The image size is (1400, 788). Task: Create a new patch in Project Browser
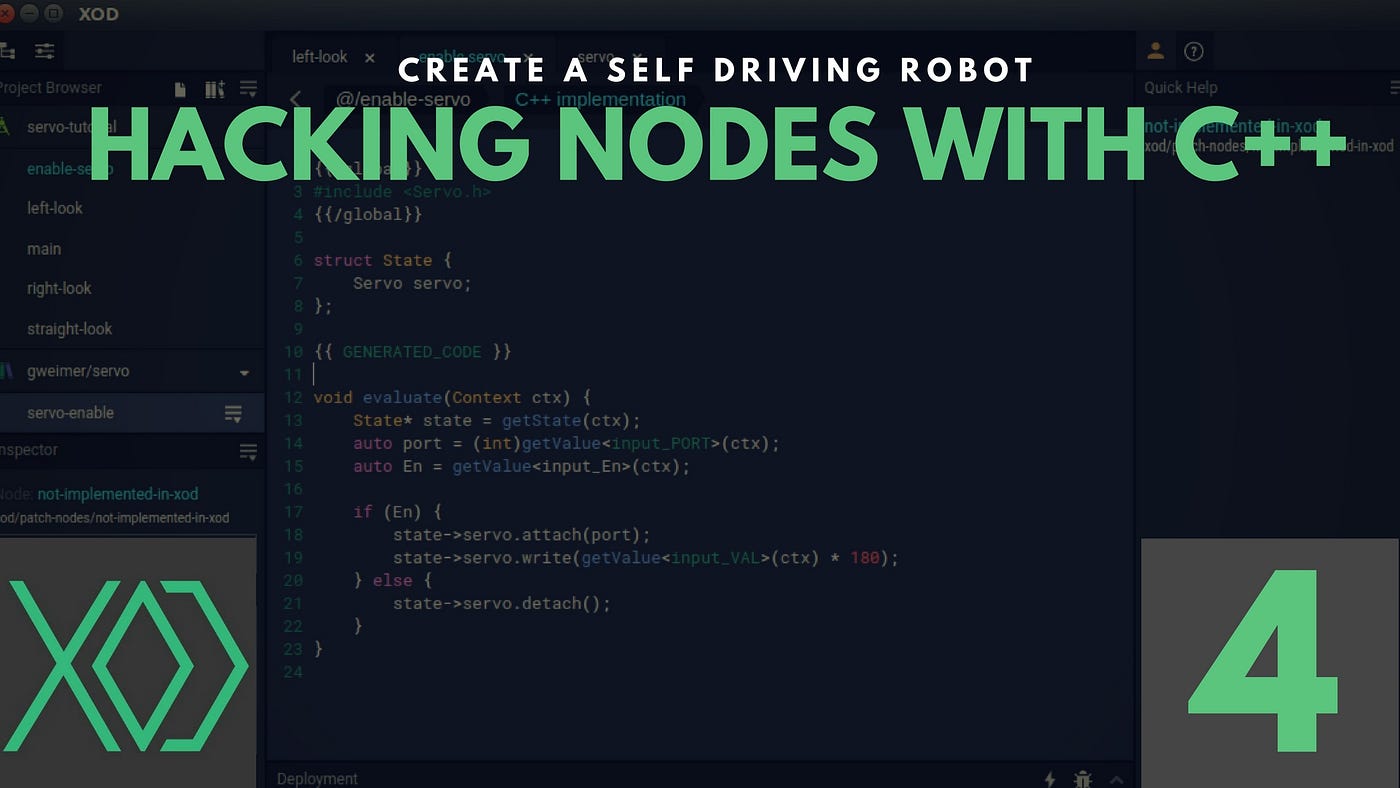pos(180,89)
